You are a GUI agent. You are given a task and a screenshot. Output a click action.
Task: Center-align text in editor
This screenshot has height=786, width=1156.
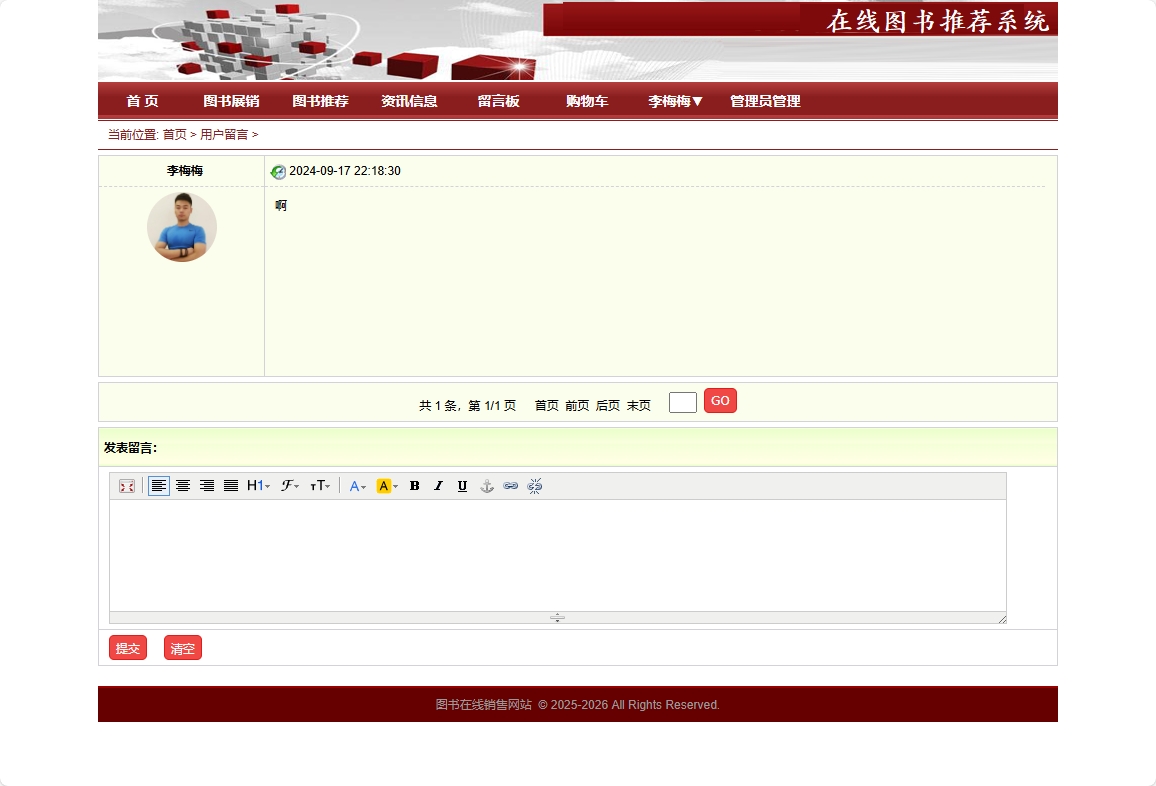[x=183, y=486]
